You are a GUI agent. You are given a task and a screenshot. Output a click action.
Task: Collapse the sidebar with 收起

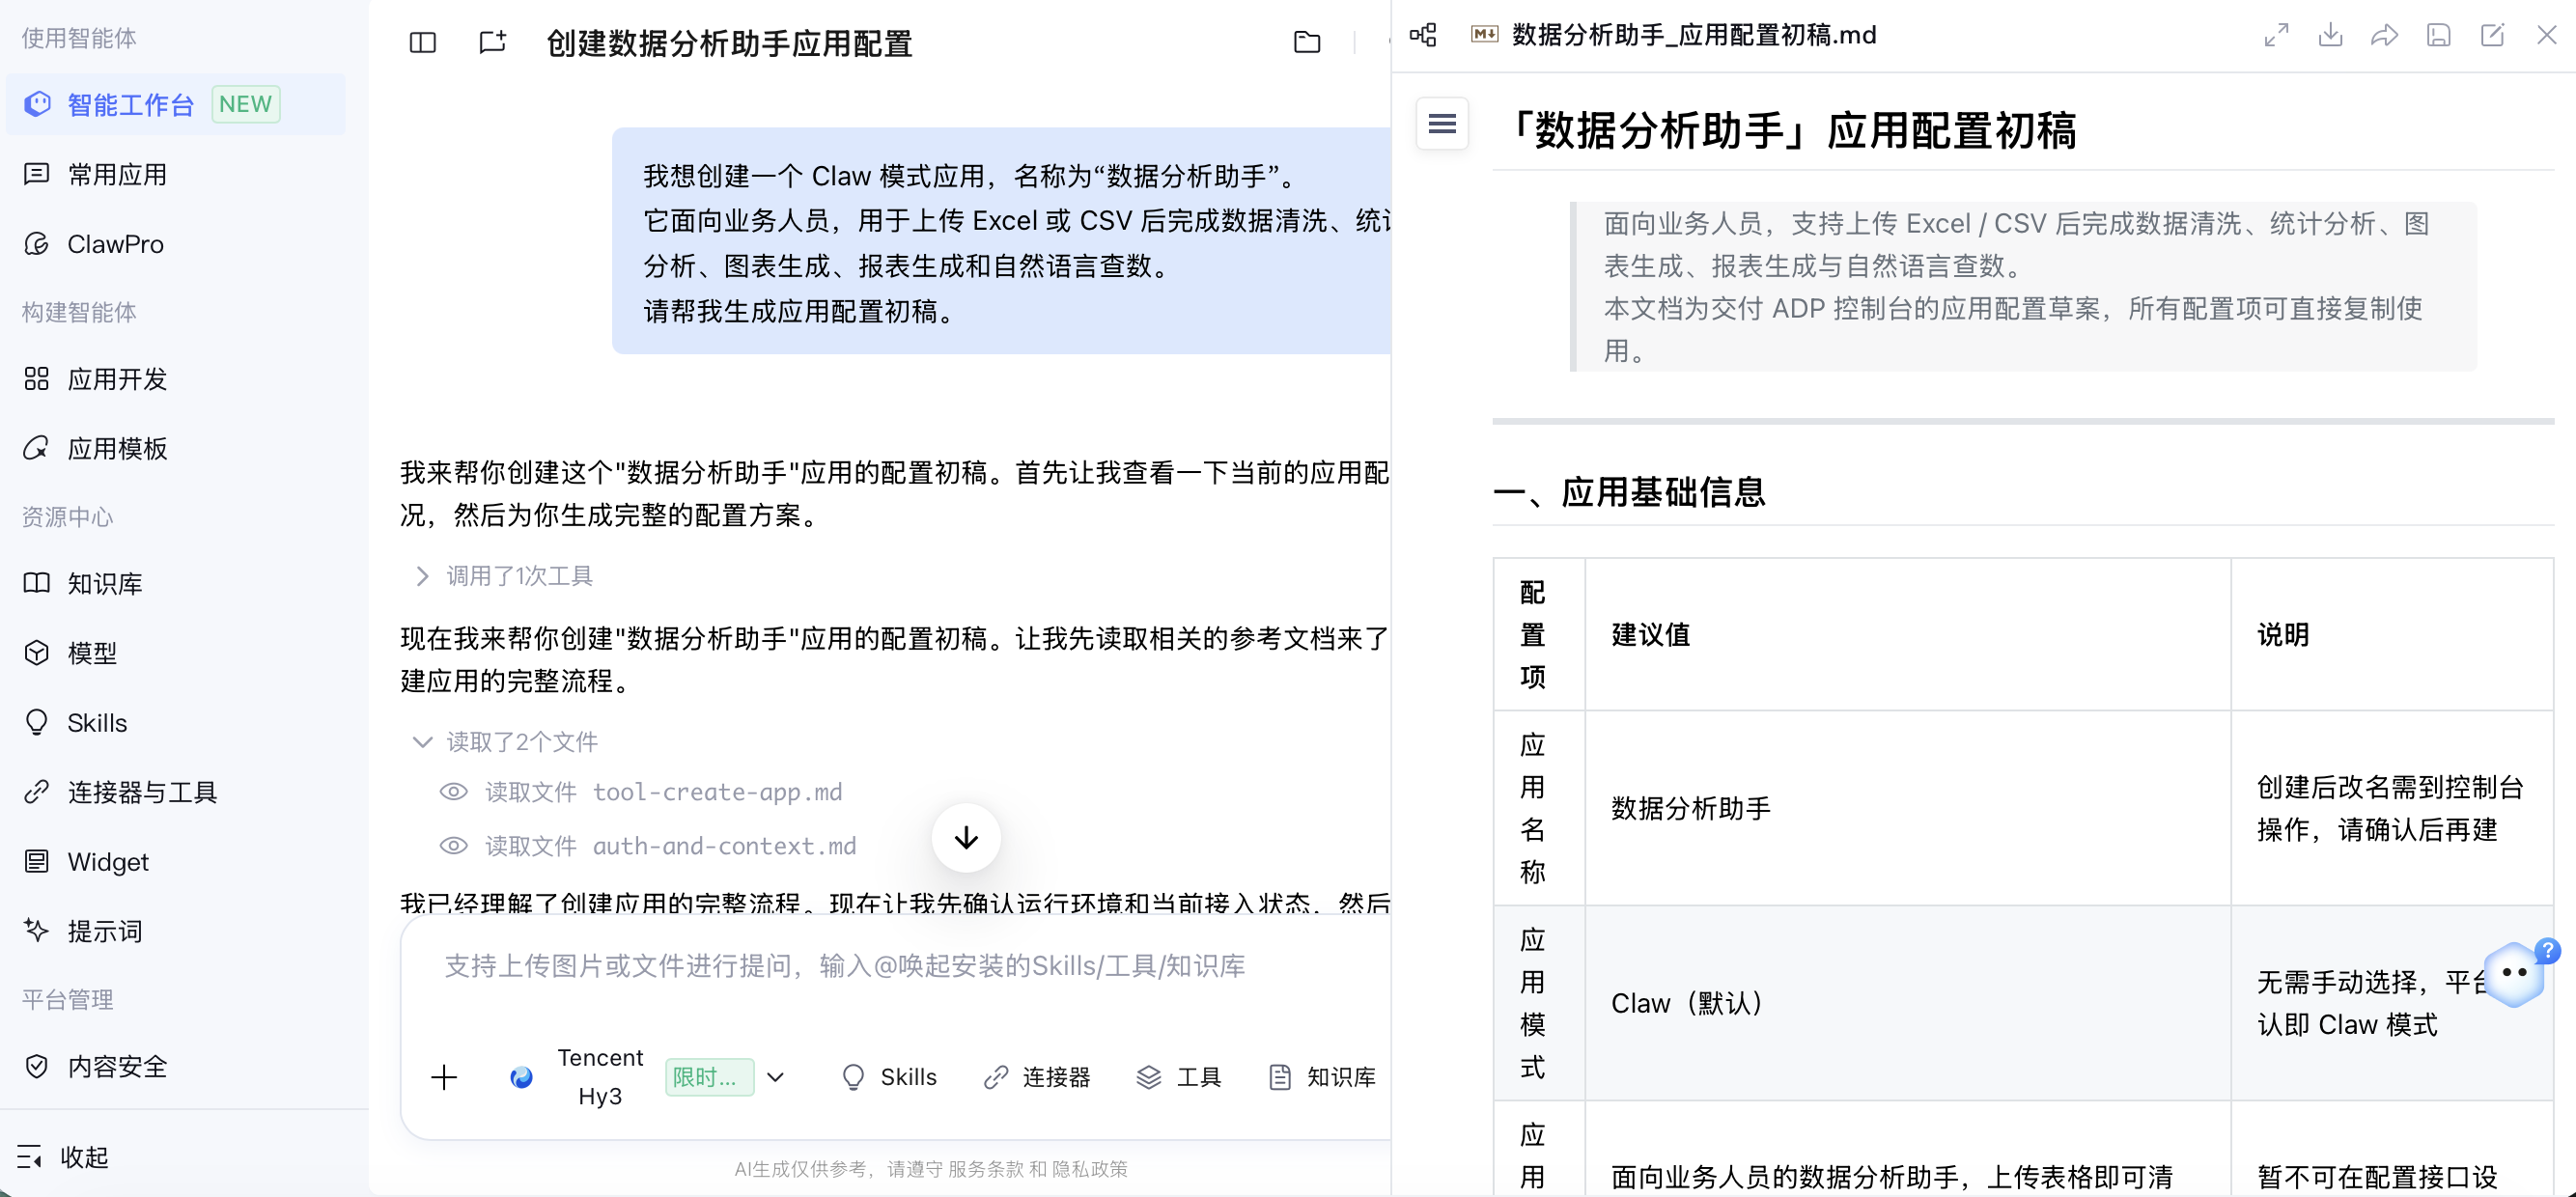[62, 1157]
